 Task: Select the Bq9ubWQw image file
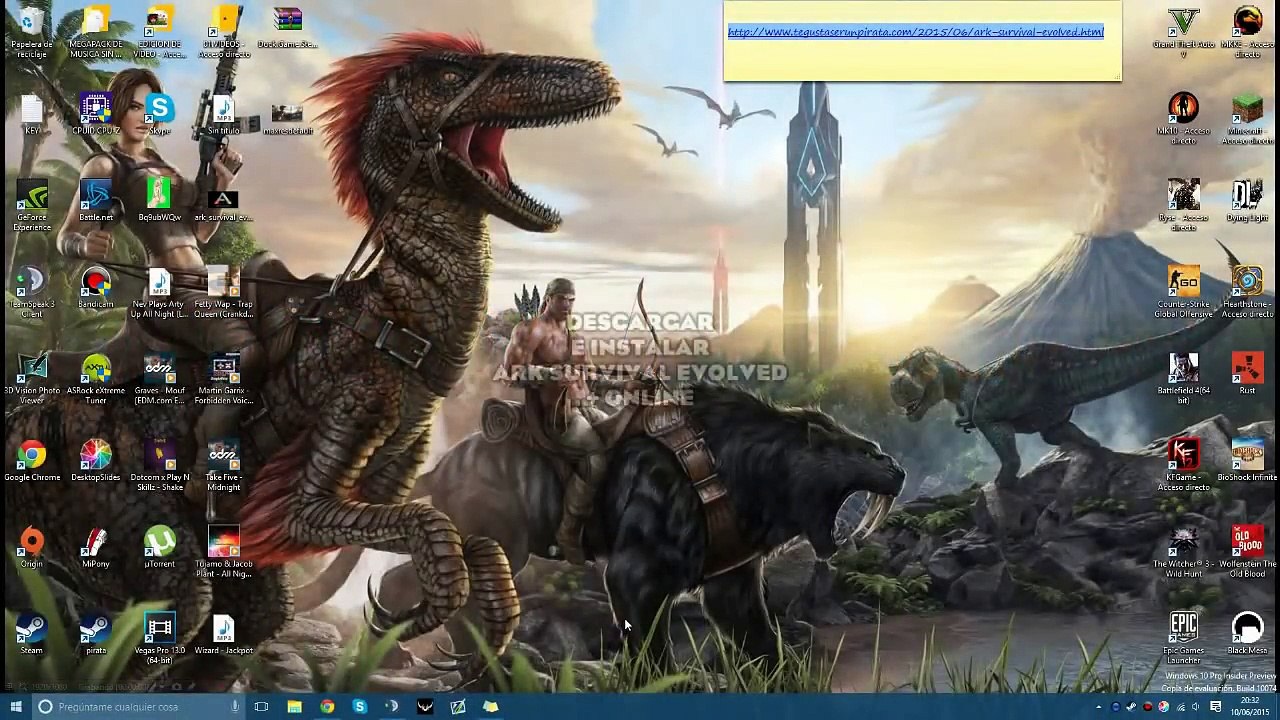[x=159, y=201]
